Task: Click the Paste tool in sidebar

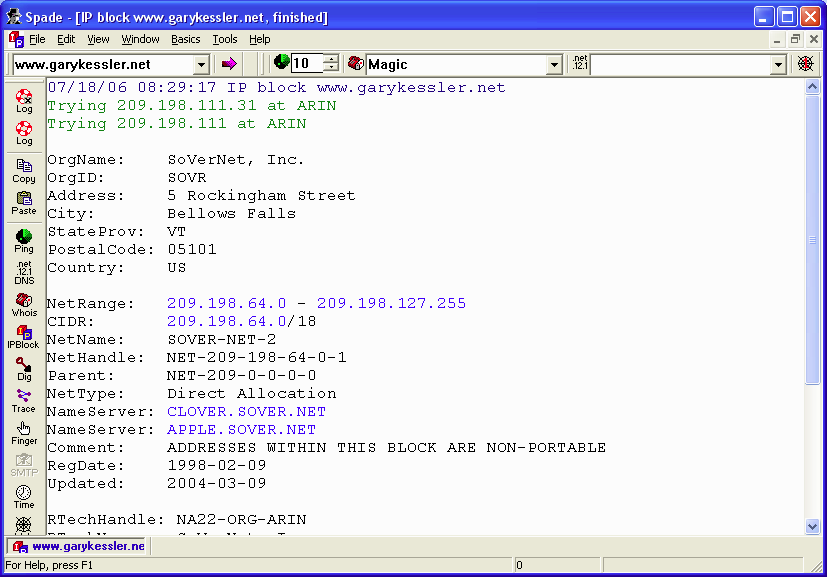Action: (x=24, y=204)
